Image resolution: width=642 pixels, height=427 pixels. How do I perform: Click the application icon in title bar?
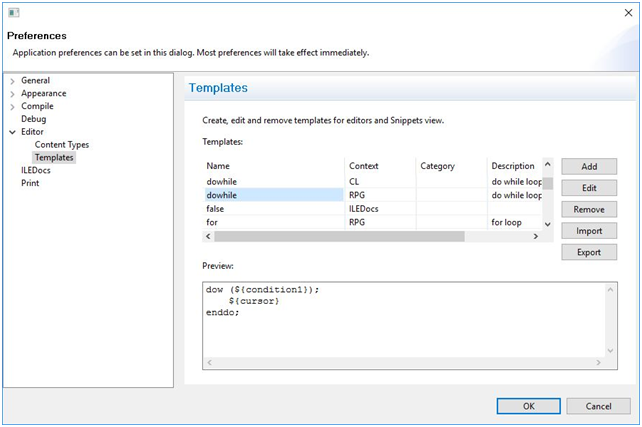14,13
